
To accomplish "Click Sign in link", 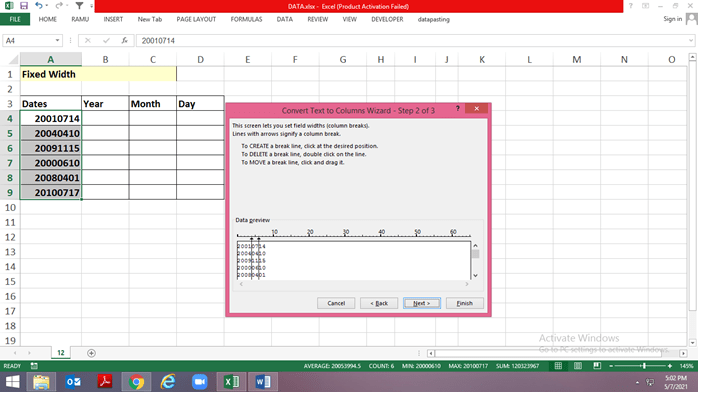I will click(672, 19).
